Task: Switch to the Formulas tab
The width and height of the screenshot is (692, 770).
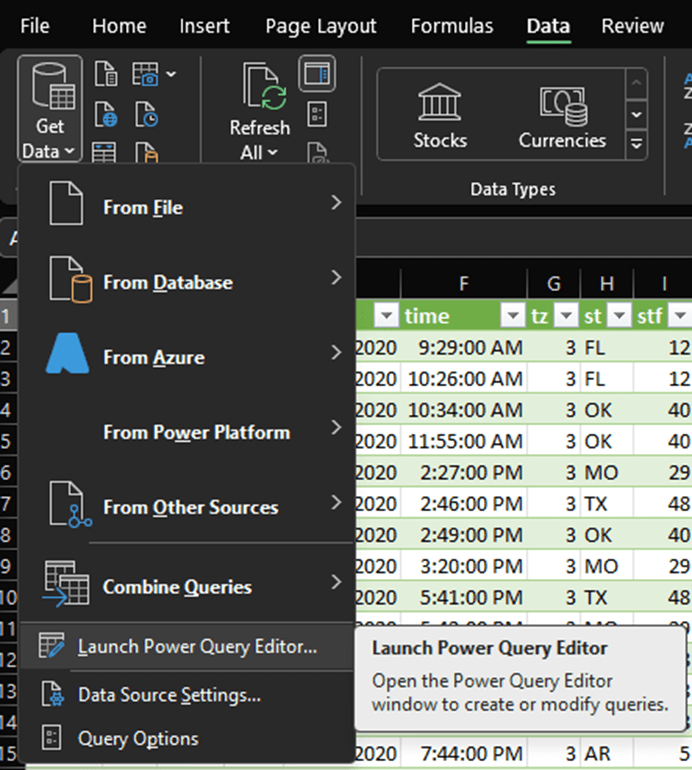Action: pyautogui.click(x=452, y=26)
